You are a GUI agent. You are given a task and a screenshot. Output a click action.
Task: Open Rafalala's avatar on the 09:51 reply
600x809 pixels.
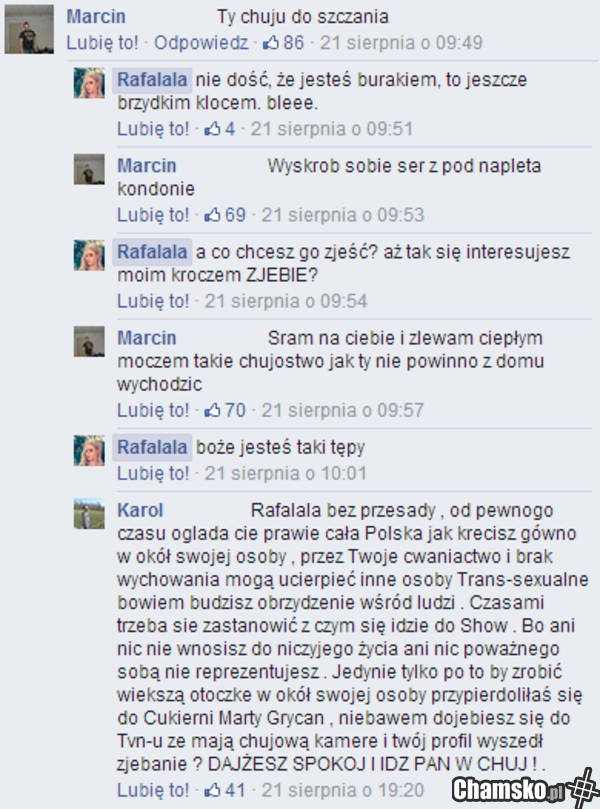(x=89, y=83)
